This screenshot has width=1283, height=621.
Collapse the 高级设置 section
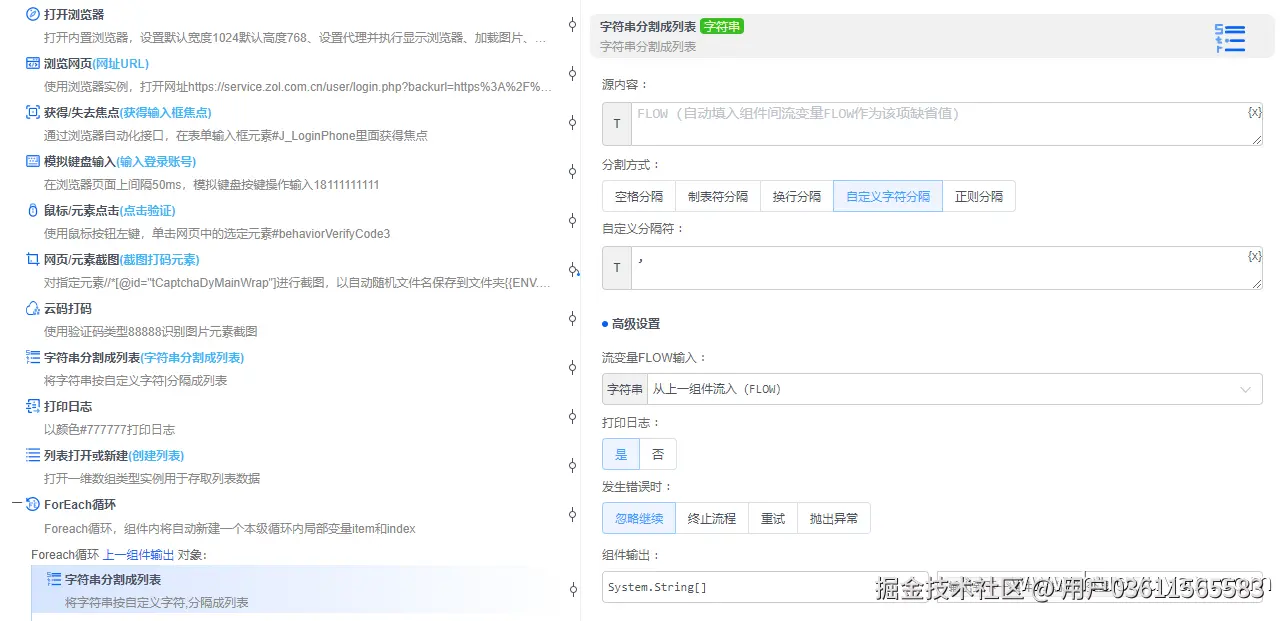[631, 324]
